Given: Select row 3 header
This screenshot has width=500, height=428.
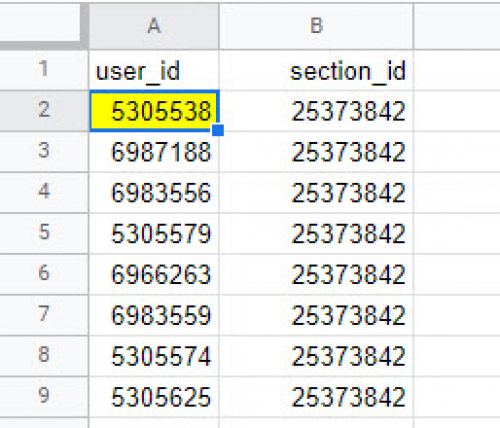Looking at the screenshot, I should pyautogui.click(x=44, y=152).
